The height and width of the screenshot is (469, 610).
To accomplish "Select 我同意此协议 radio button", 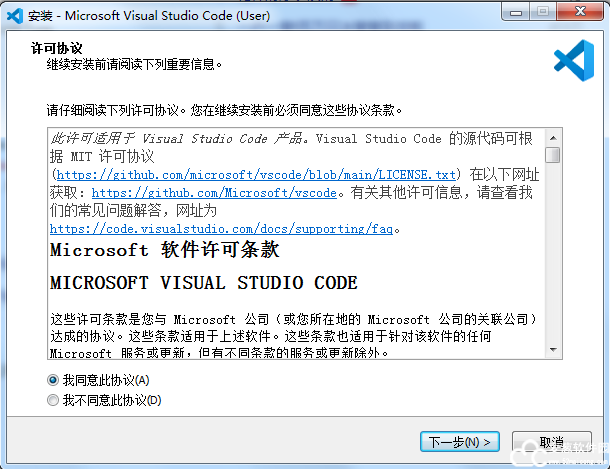I will coord(53,380).
